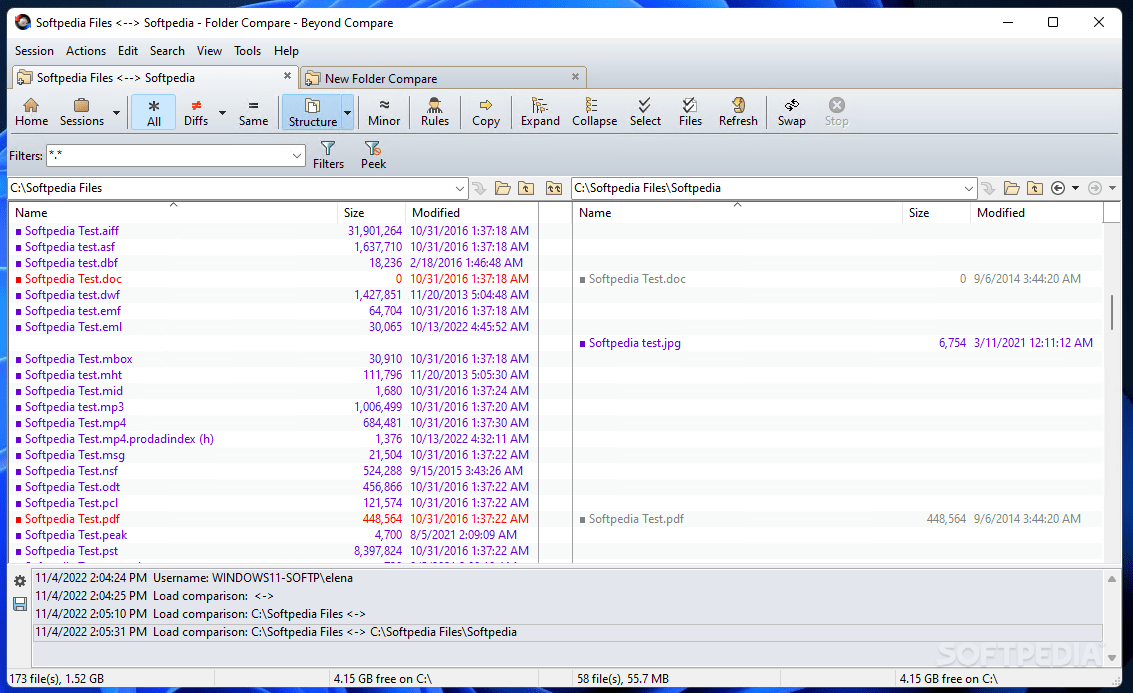
Task: Click right pane back arrow icon
Action: coord(1058,188)
